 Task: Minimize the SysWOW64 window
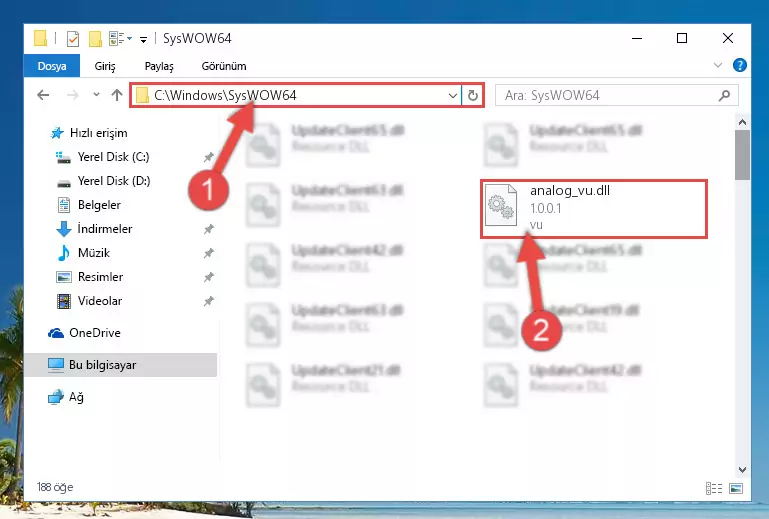coord(637,38)
